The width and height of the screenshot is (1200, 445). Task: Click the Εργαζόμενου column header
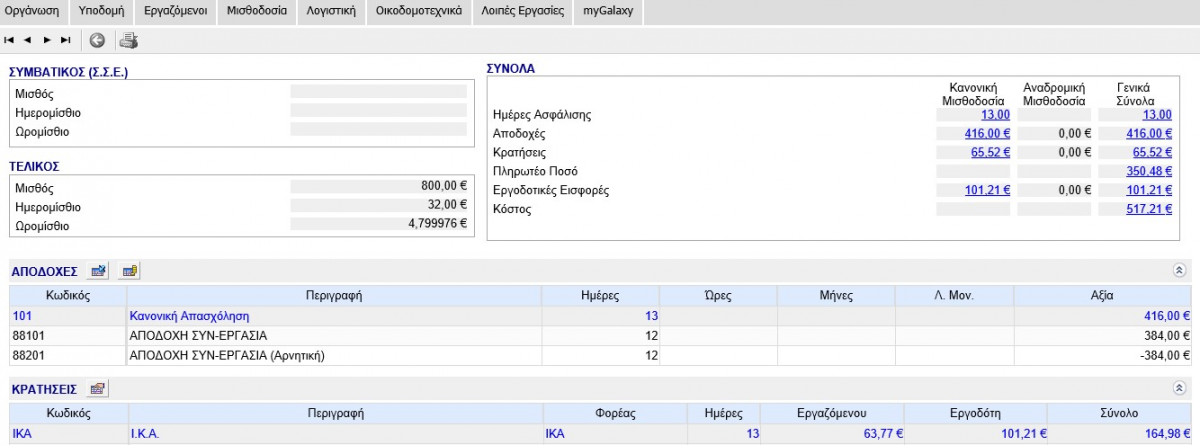[x=832, y=413]
